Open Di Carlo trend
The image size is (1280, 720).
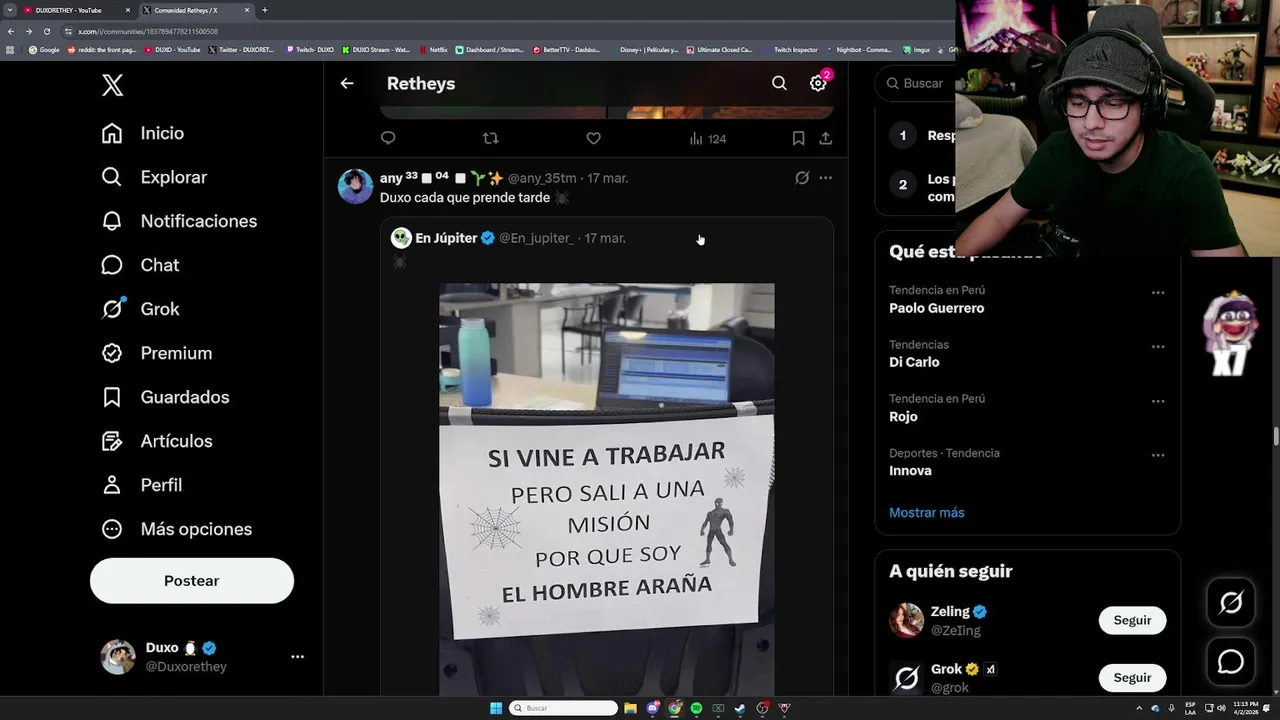coord(914,362)
